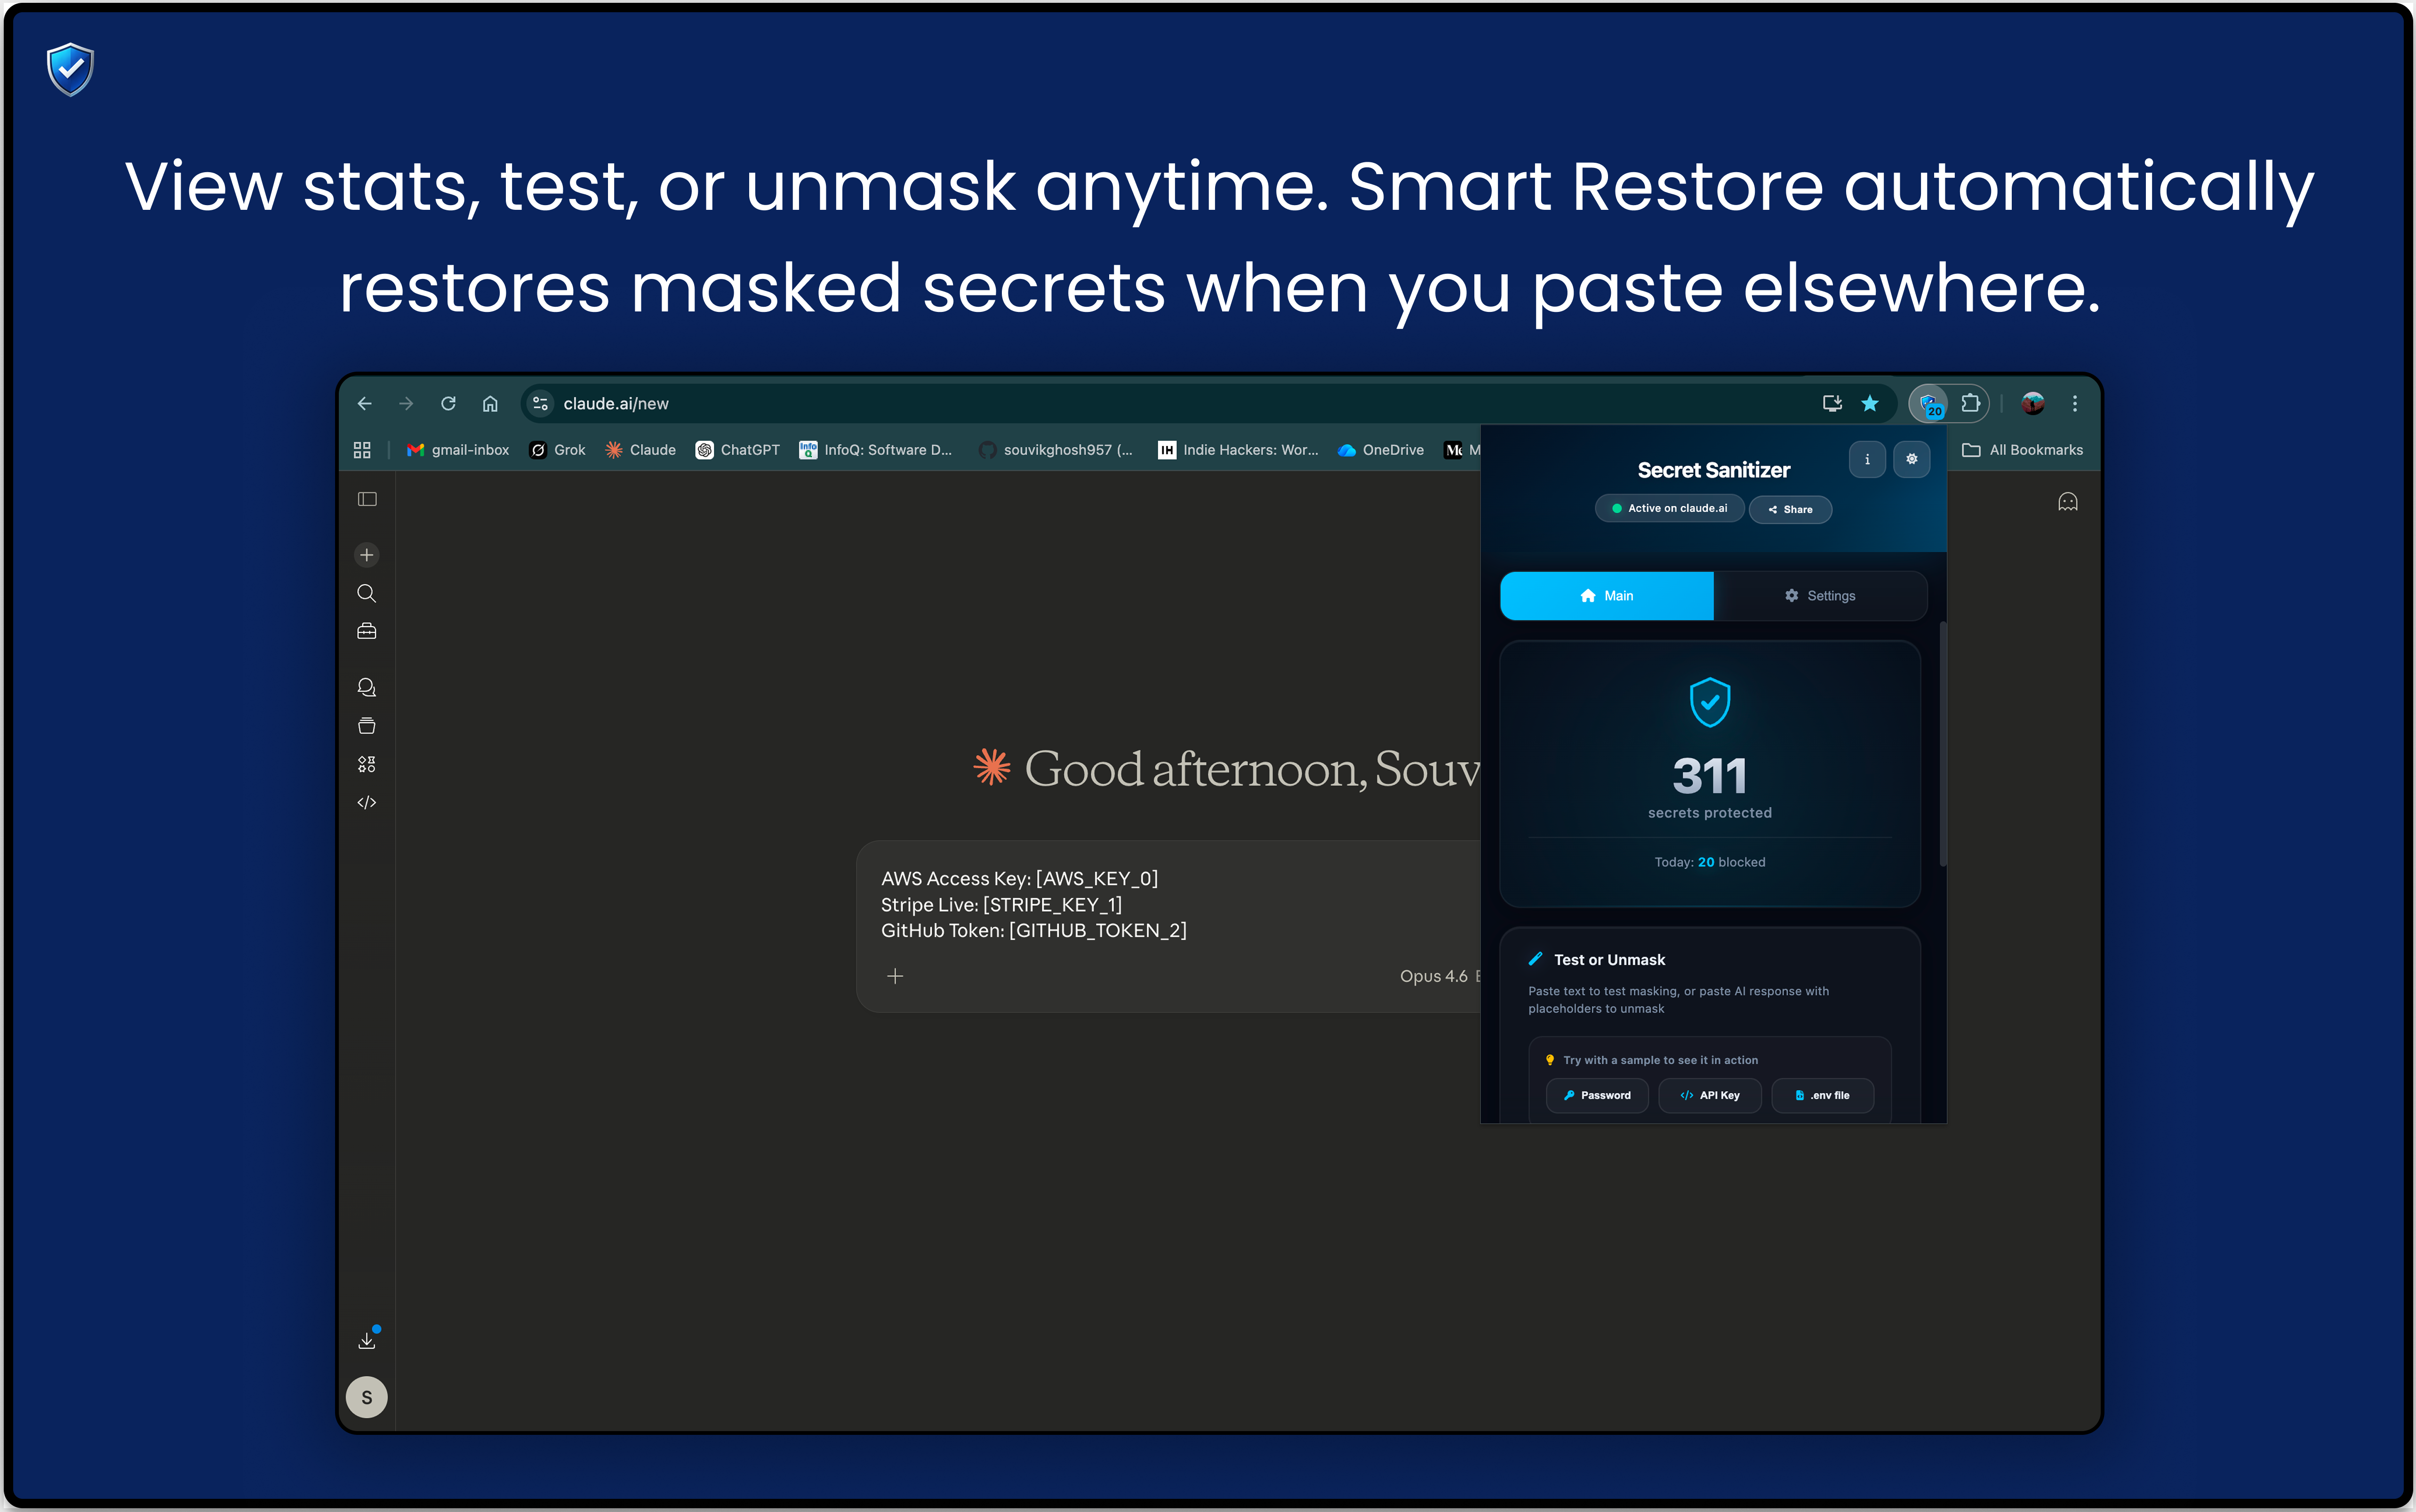Image resolution: width=2416 pixels, height=1512 pixels.
Task: Add attachment with the plus in chat box
Action: click(x=895, y=976)
